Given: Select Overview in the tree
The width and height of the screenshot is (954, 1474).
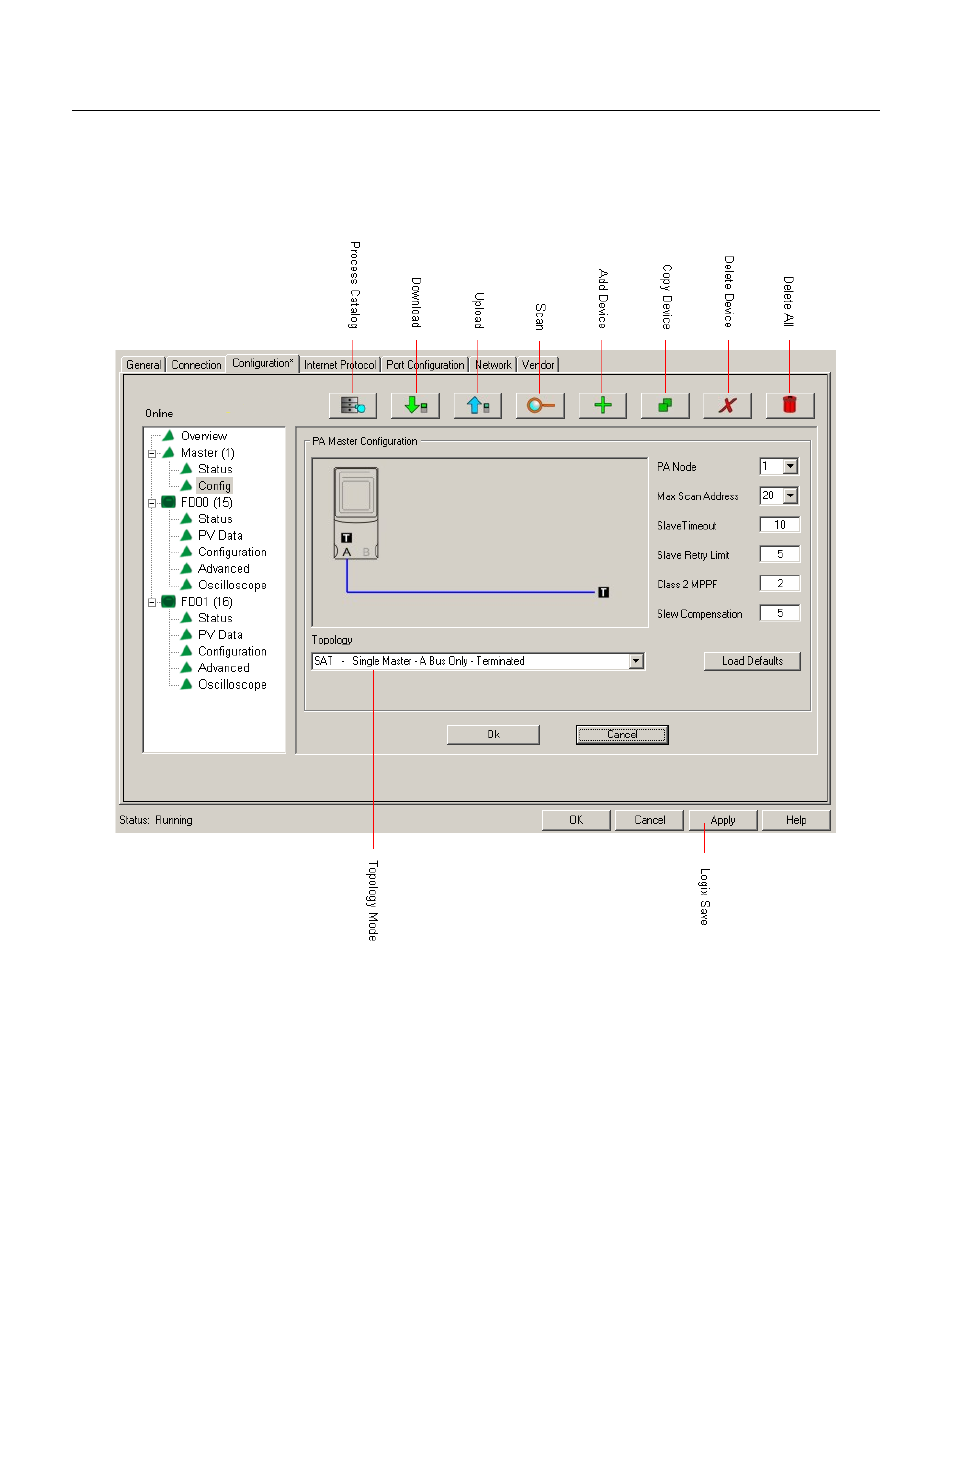Looking at the screenshot, I should point(204,436).
